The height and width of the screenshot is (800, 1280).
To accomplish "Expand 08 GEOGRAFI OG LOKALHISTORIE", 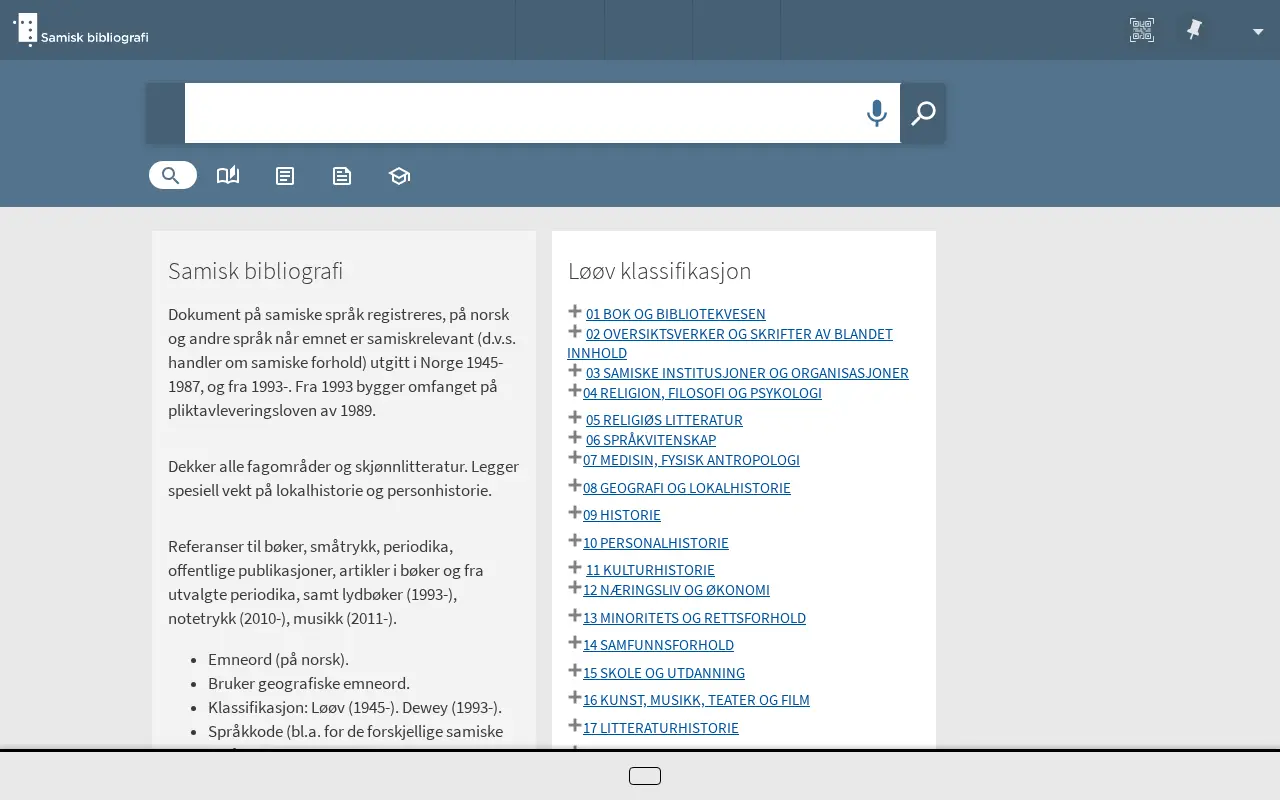I will pyautogui.click(x=575, y=485).
